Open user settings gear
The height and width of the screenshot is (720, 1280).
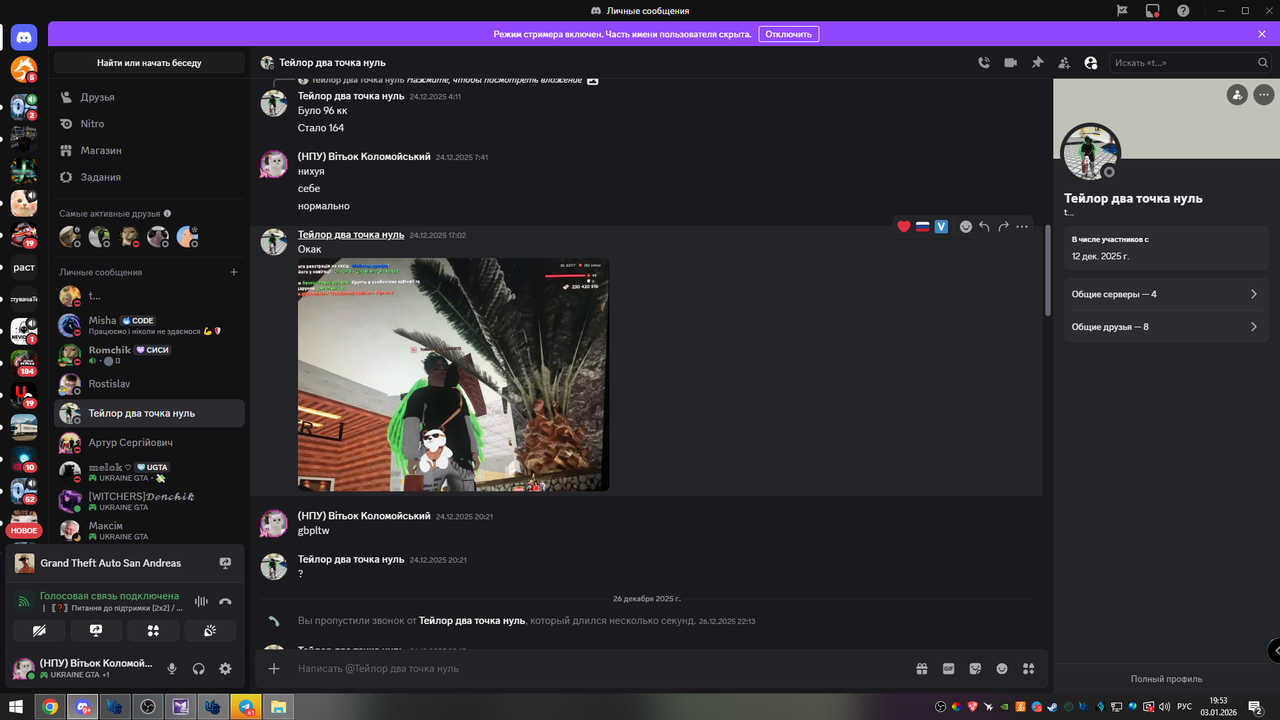(225, 669)
